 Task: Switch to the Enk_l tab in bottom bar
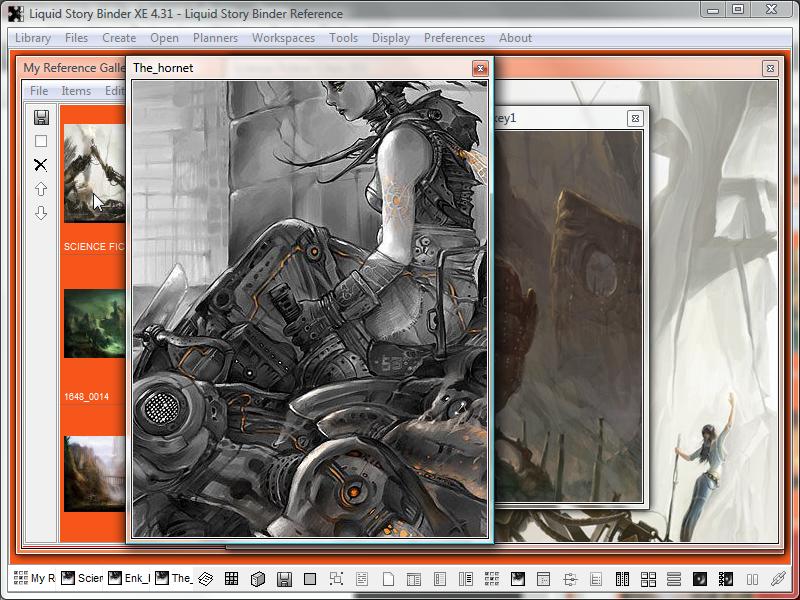128,578
